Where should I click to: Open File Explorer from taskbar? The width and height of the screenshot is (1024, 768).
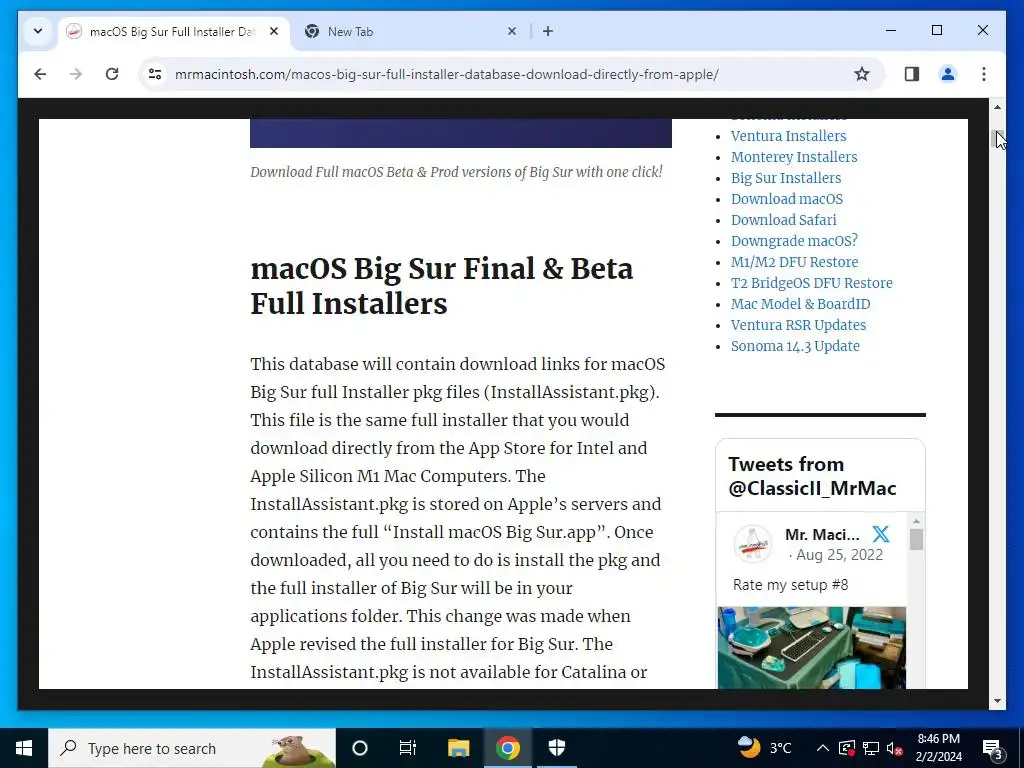(x=458, y=748)
